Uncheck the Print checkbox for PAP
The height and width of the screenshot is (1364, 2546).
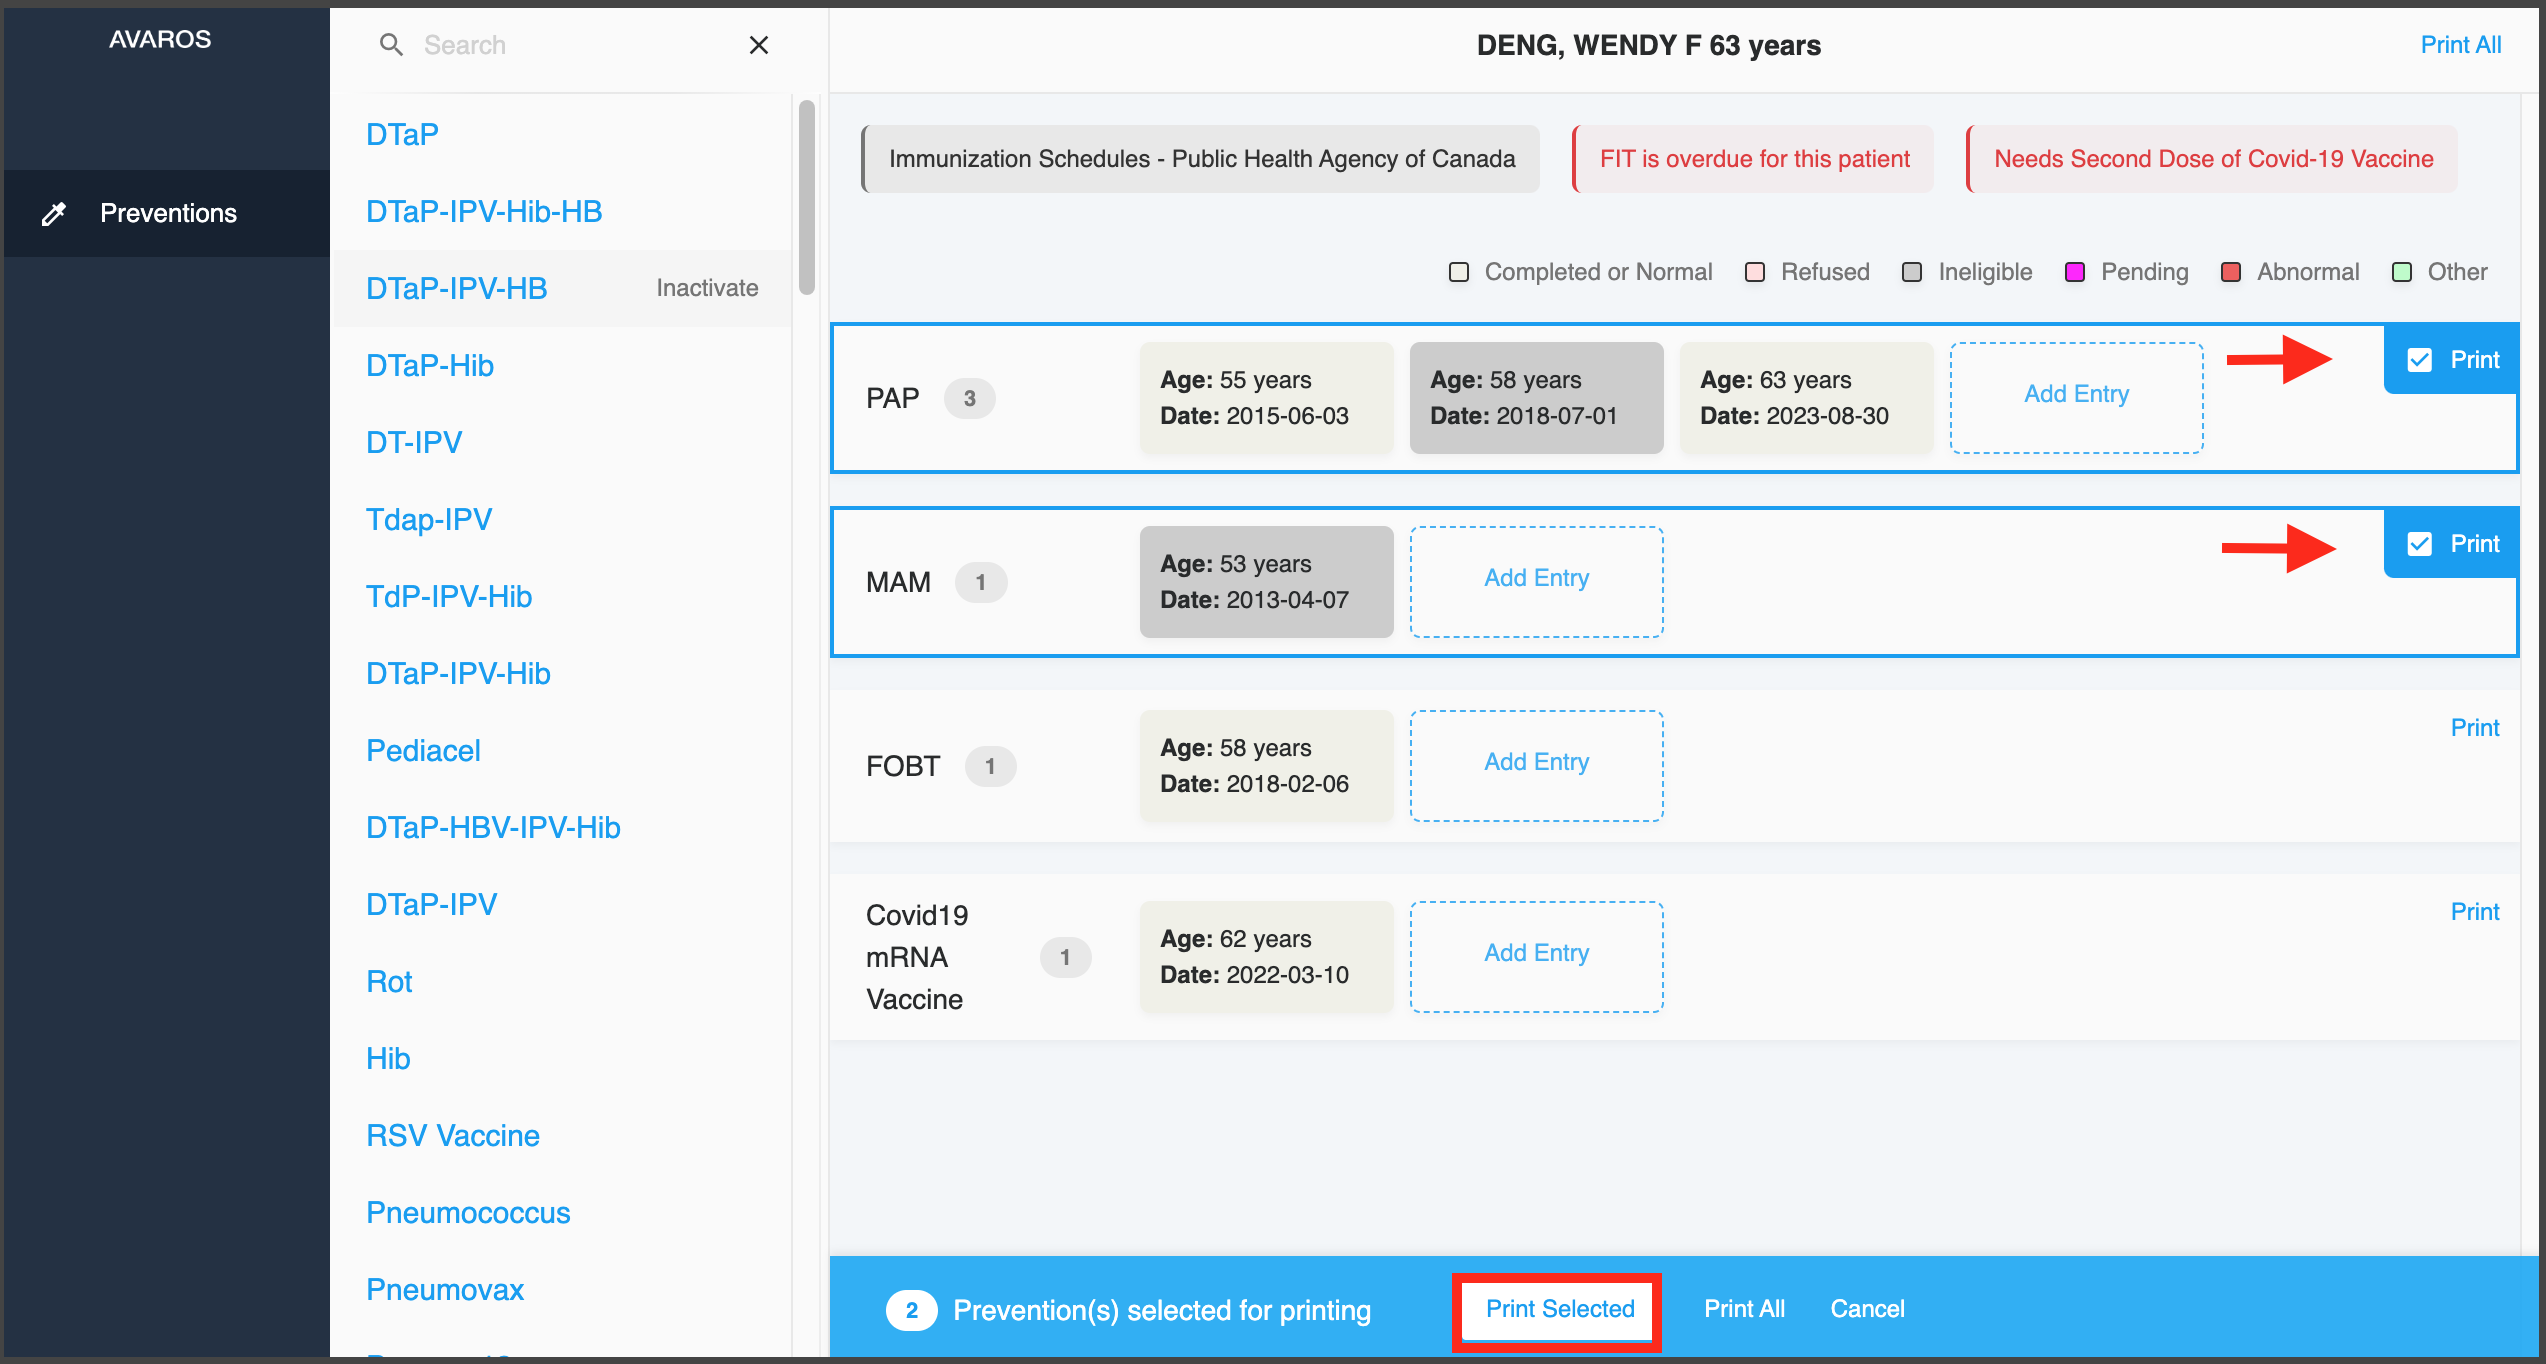click(x=2419, y=360)
